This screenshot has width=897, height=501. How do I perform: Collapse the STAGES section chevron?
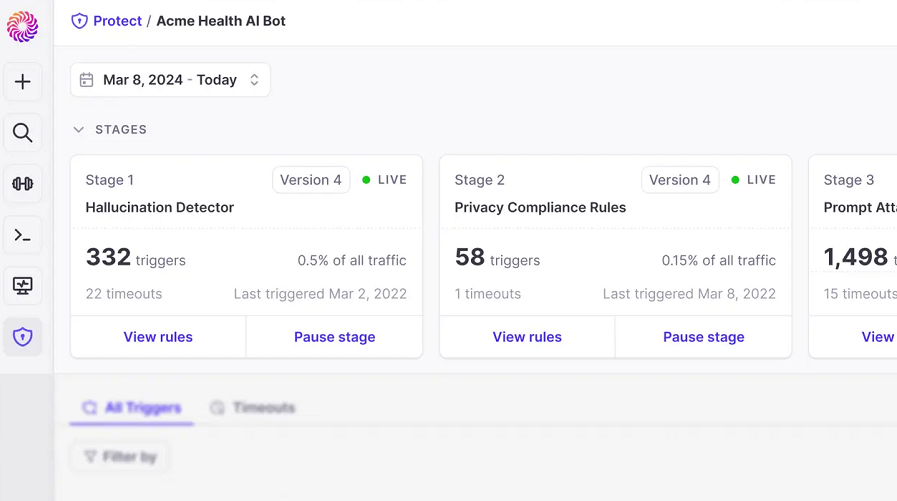tap(79, 130)
